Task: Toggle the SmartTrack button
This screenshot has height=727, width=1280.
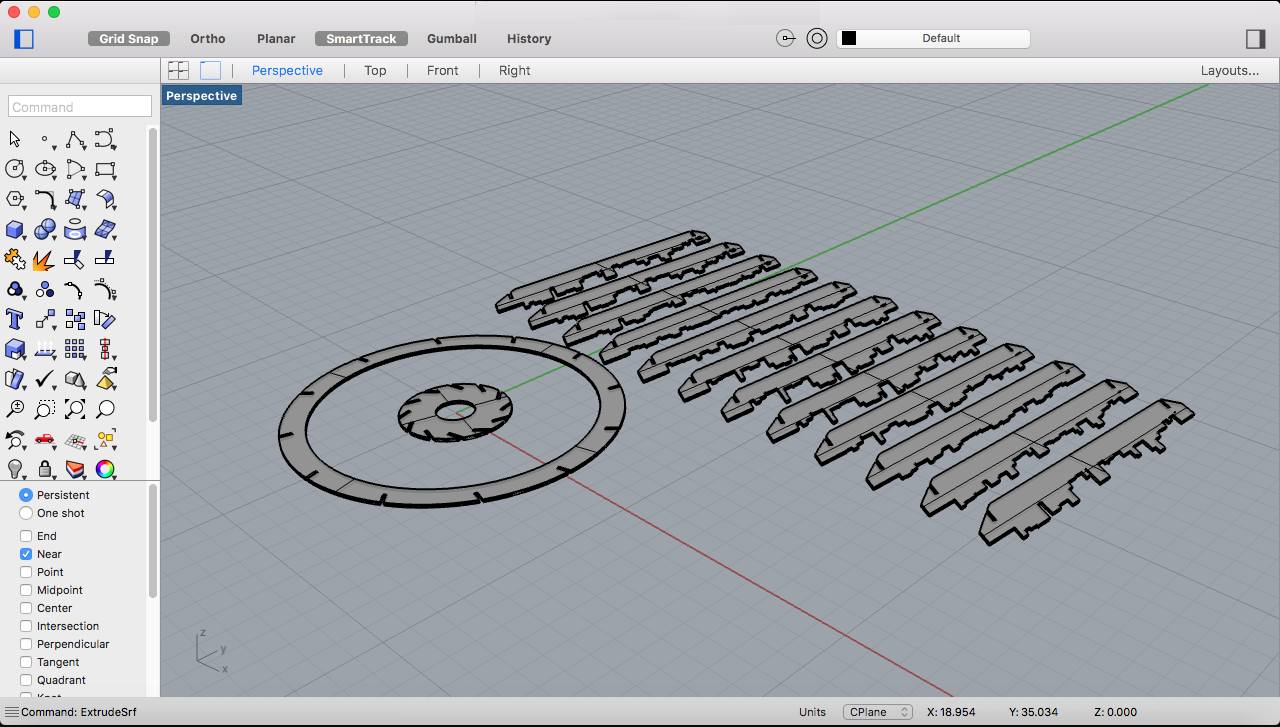Action: (x=361, y=39)
